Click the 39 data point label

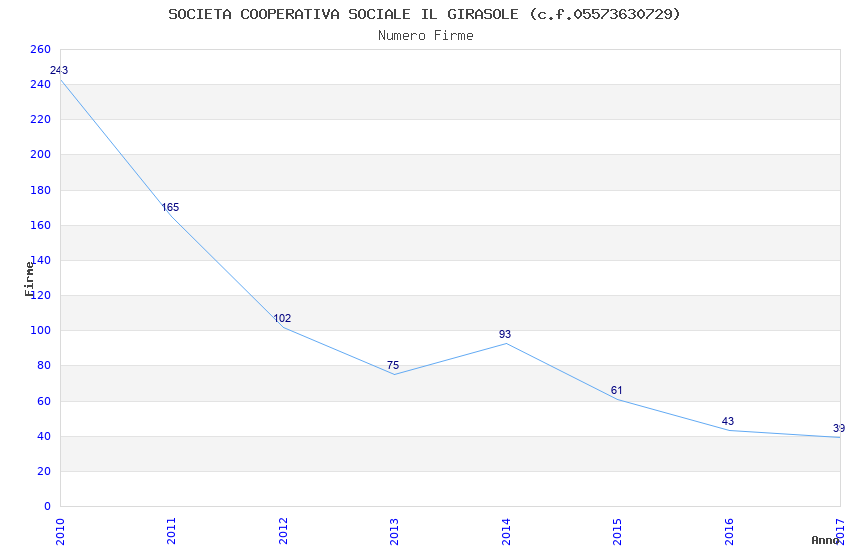coord(838,429)
